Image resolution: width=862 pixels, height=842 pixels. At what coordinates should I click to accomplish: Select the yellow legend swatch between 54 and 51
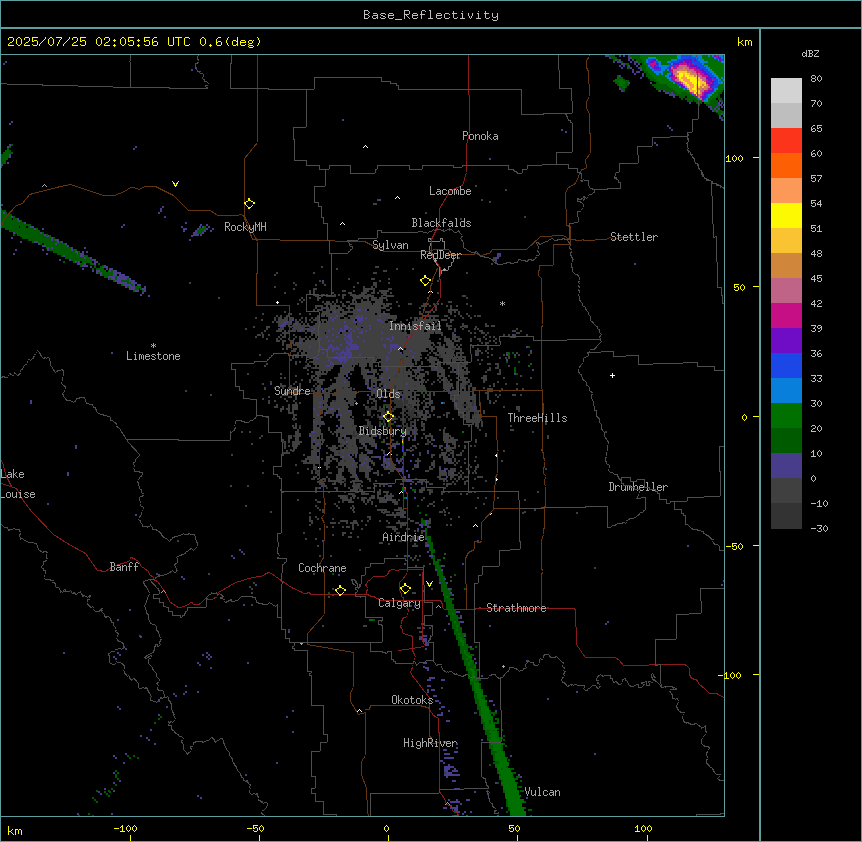pyautogui.click(x=786, y=215)
